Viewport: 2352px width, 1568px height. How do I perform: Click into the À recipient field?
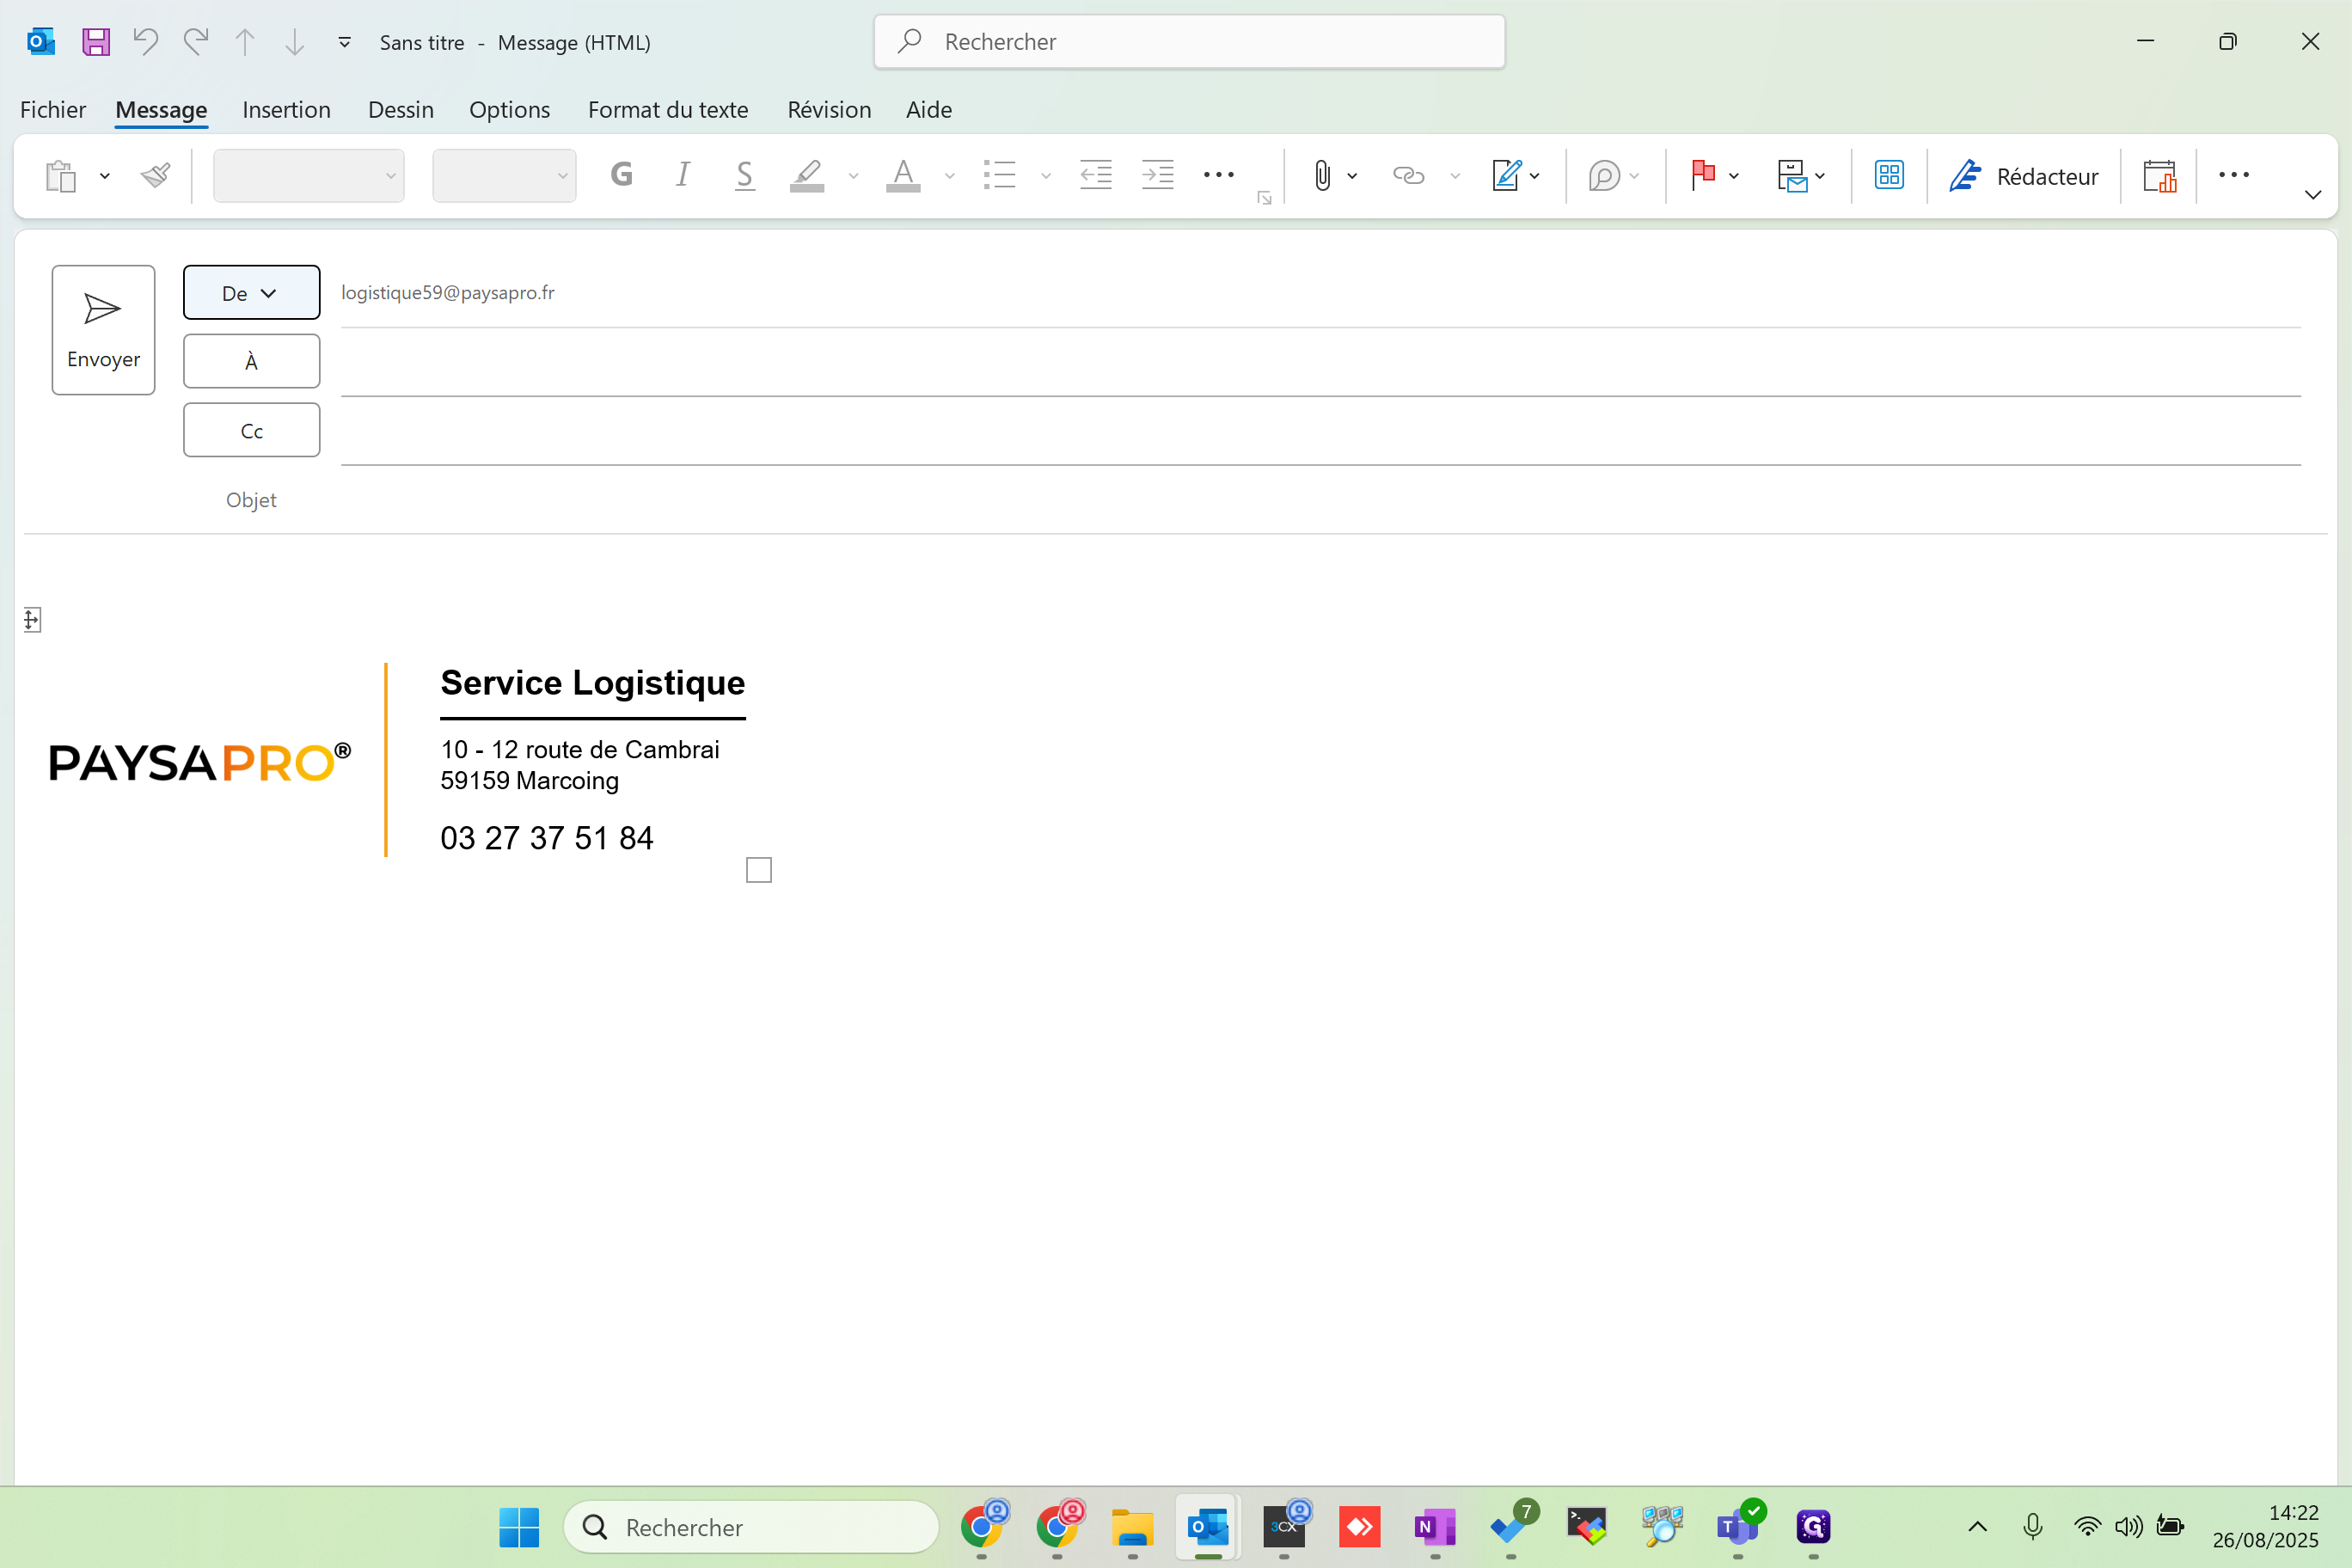[1320, 364]
